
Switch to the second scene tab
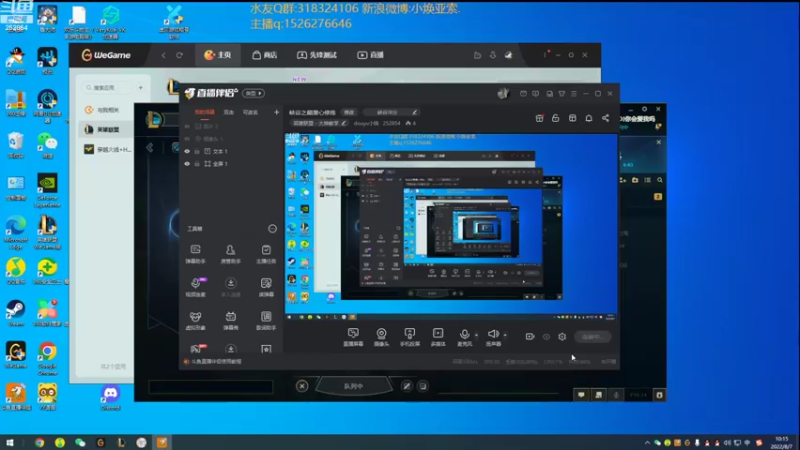pos(229,112)
